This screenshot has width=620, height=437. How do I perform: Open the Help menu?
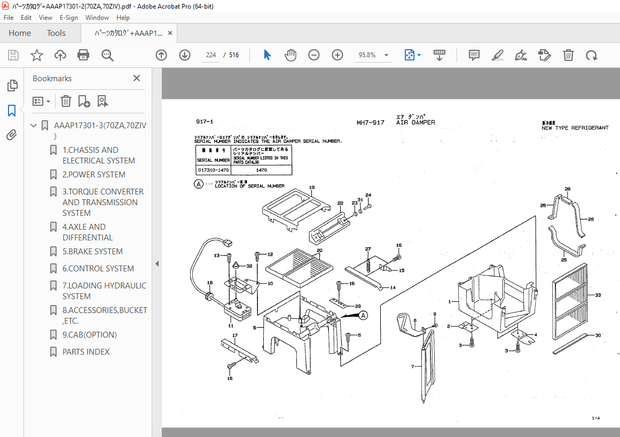click(123, 18)
